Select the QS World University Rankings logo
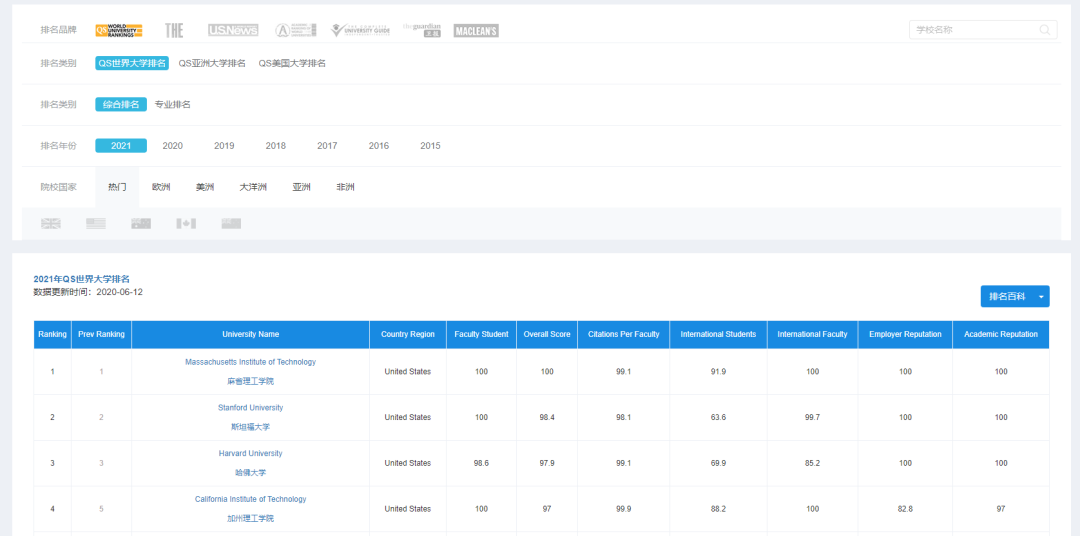The image size is (1080, 536). pyautogui.click(x=118, y=30)
